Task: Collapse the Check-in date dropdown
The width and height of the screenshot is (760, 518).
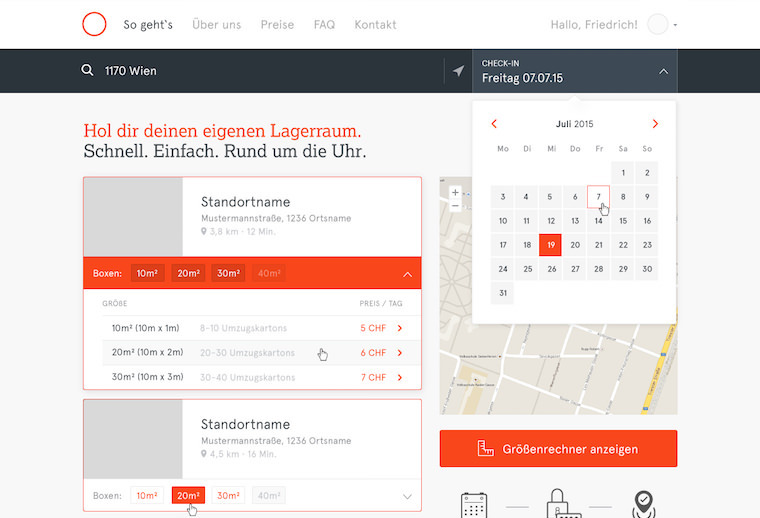Action: point(663,72)
